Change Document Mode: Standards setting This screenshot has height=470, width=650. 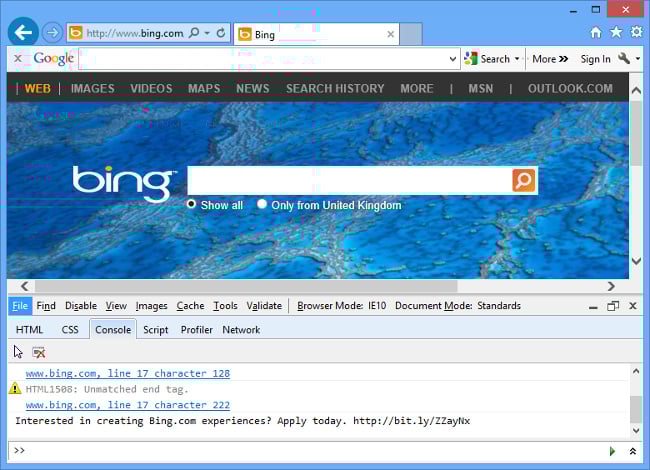pos(458,306)
